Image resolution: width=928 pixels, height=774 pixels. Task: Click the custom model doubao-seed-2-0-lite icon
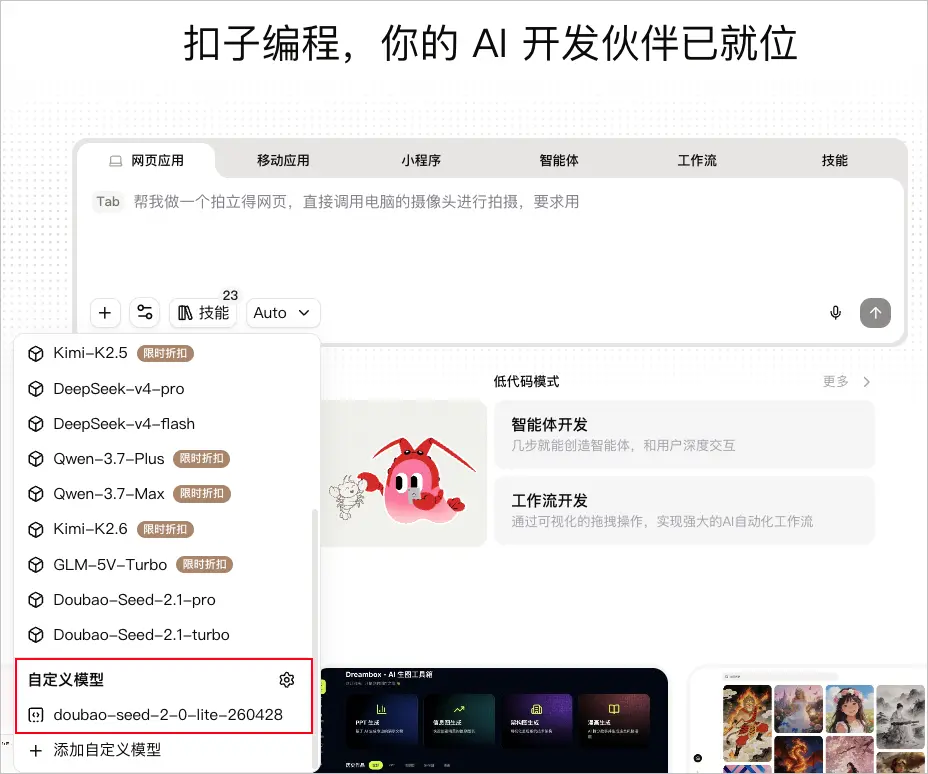click(36, 715)
